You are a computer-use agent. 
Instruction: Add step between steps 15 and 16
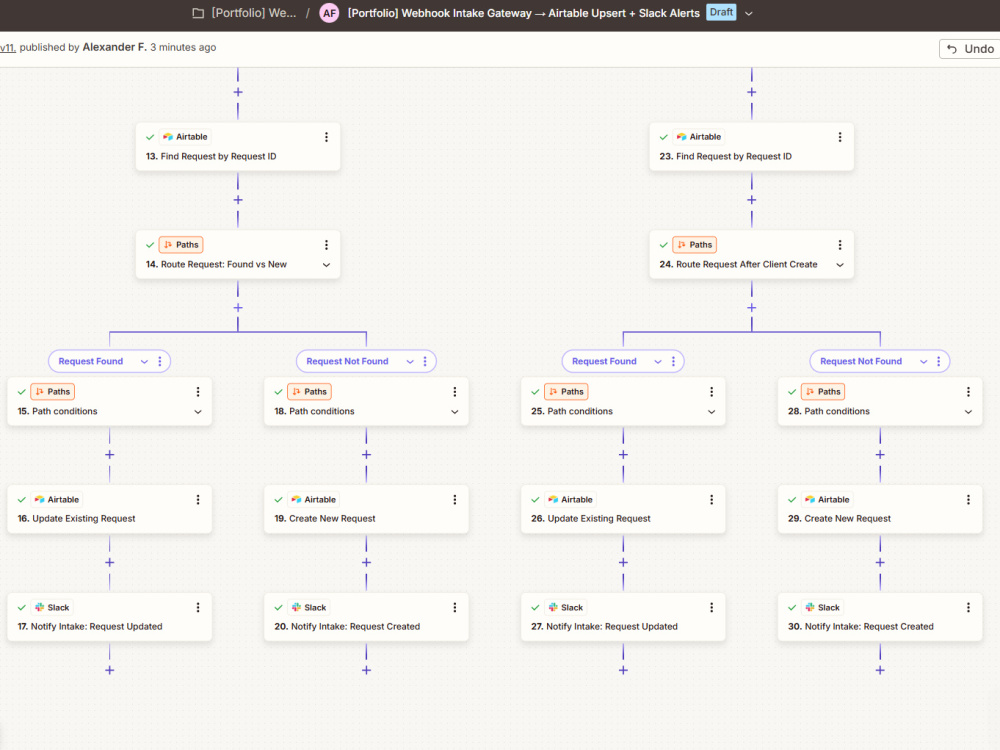click(110, 455)
